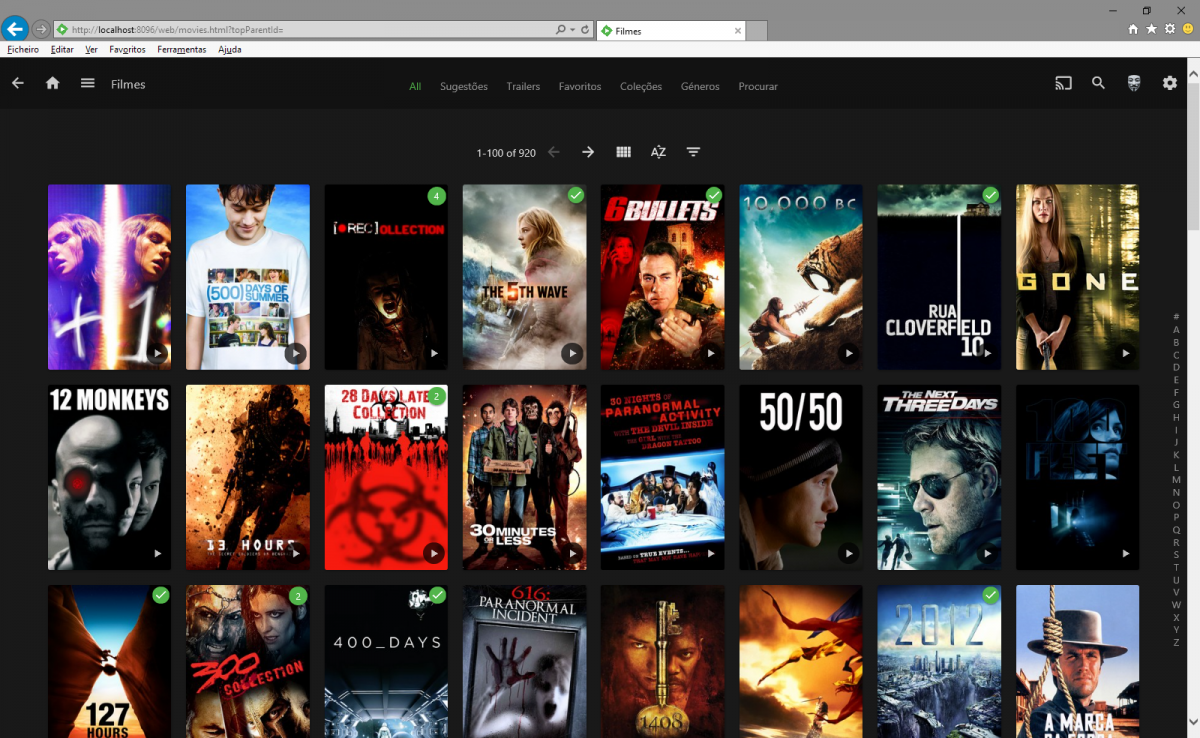The height and width of the screenshot is (738, 1200).
Task: Open the +1 movie poster
Action: click(x=109, y=277)
